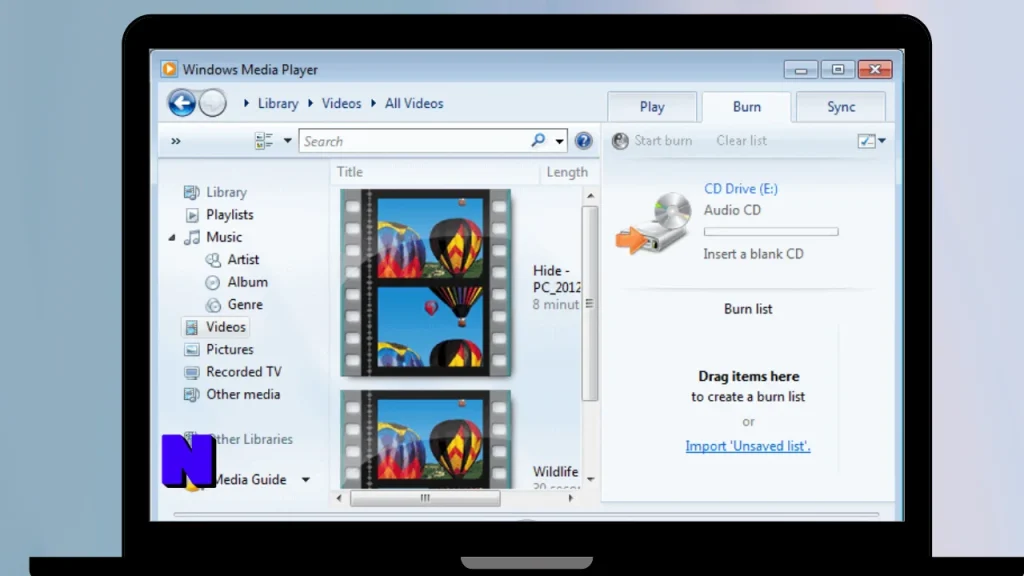Click the Length column header
The image size is (1024, 576).
pos(567,172)
